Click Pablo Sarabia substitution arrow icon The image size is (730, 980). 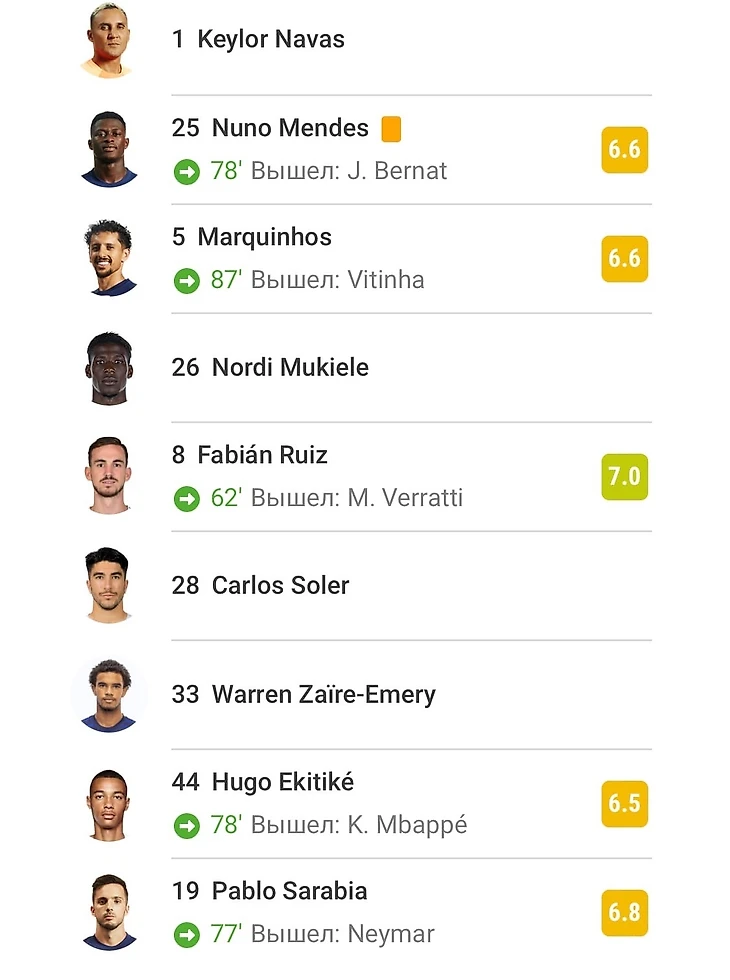[186, 935]
